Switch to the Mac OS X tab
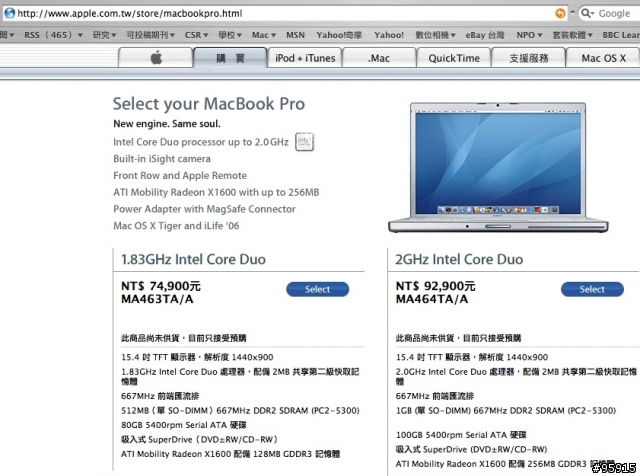 603,58
